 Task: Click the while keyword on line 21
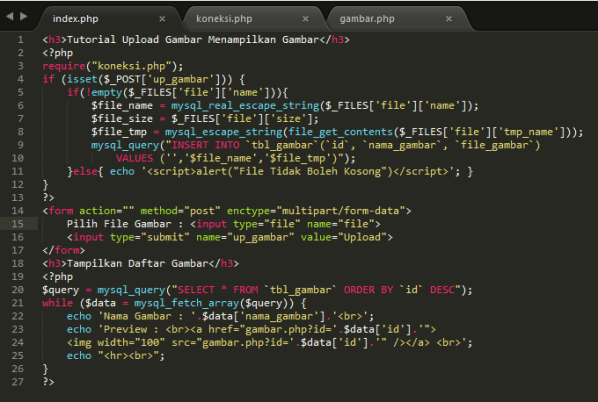tap(58, 303)
